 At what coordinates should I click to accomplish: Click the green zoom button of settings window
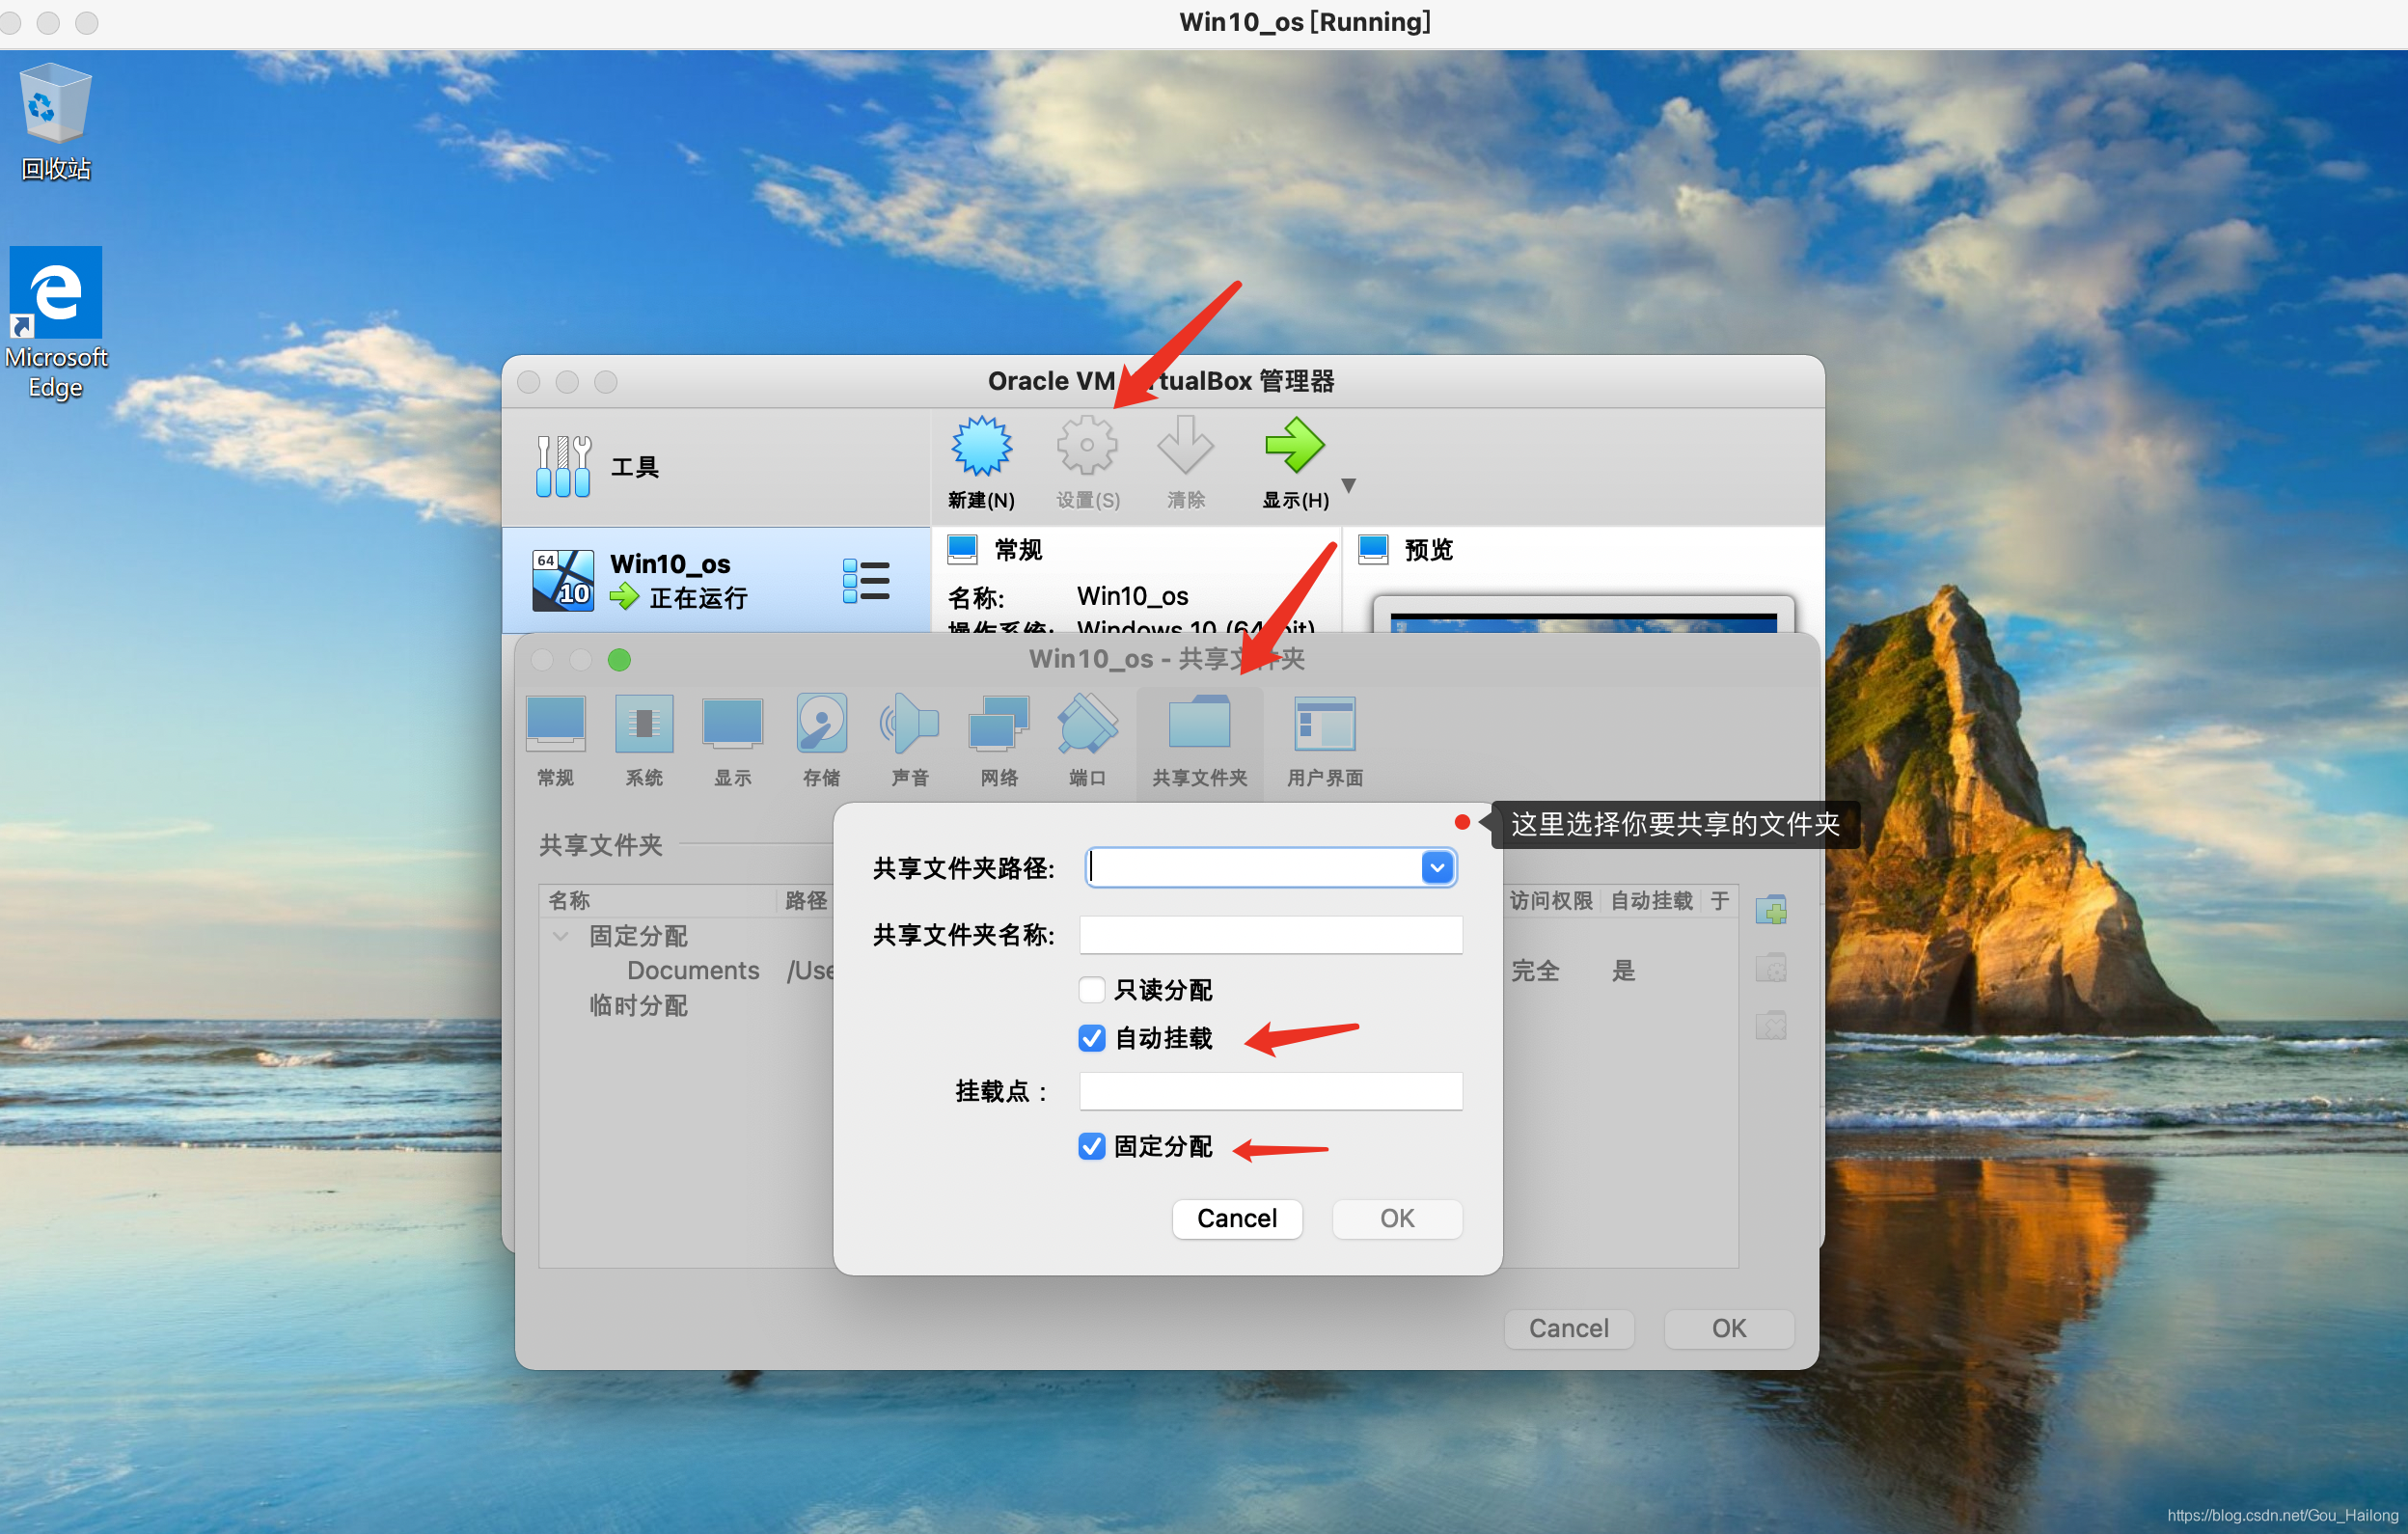[x=619, y=660]
